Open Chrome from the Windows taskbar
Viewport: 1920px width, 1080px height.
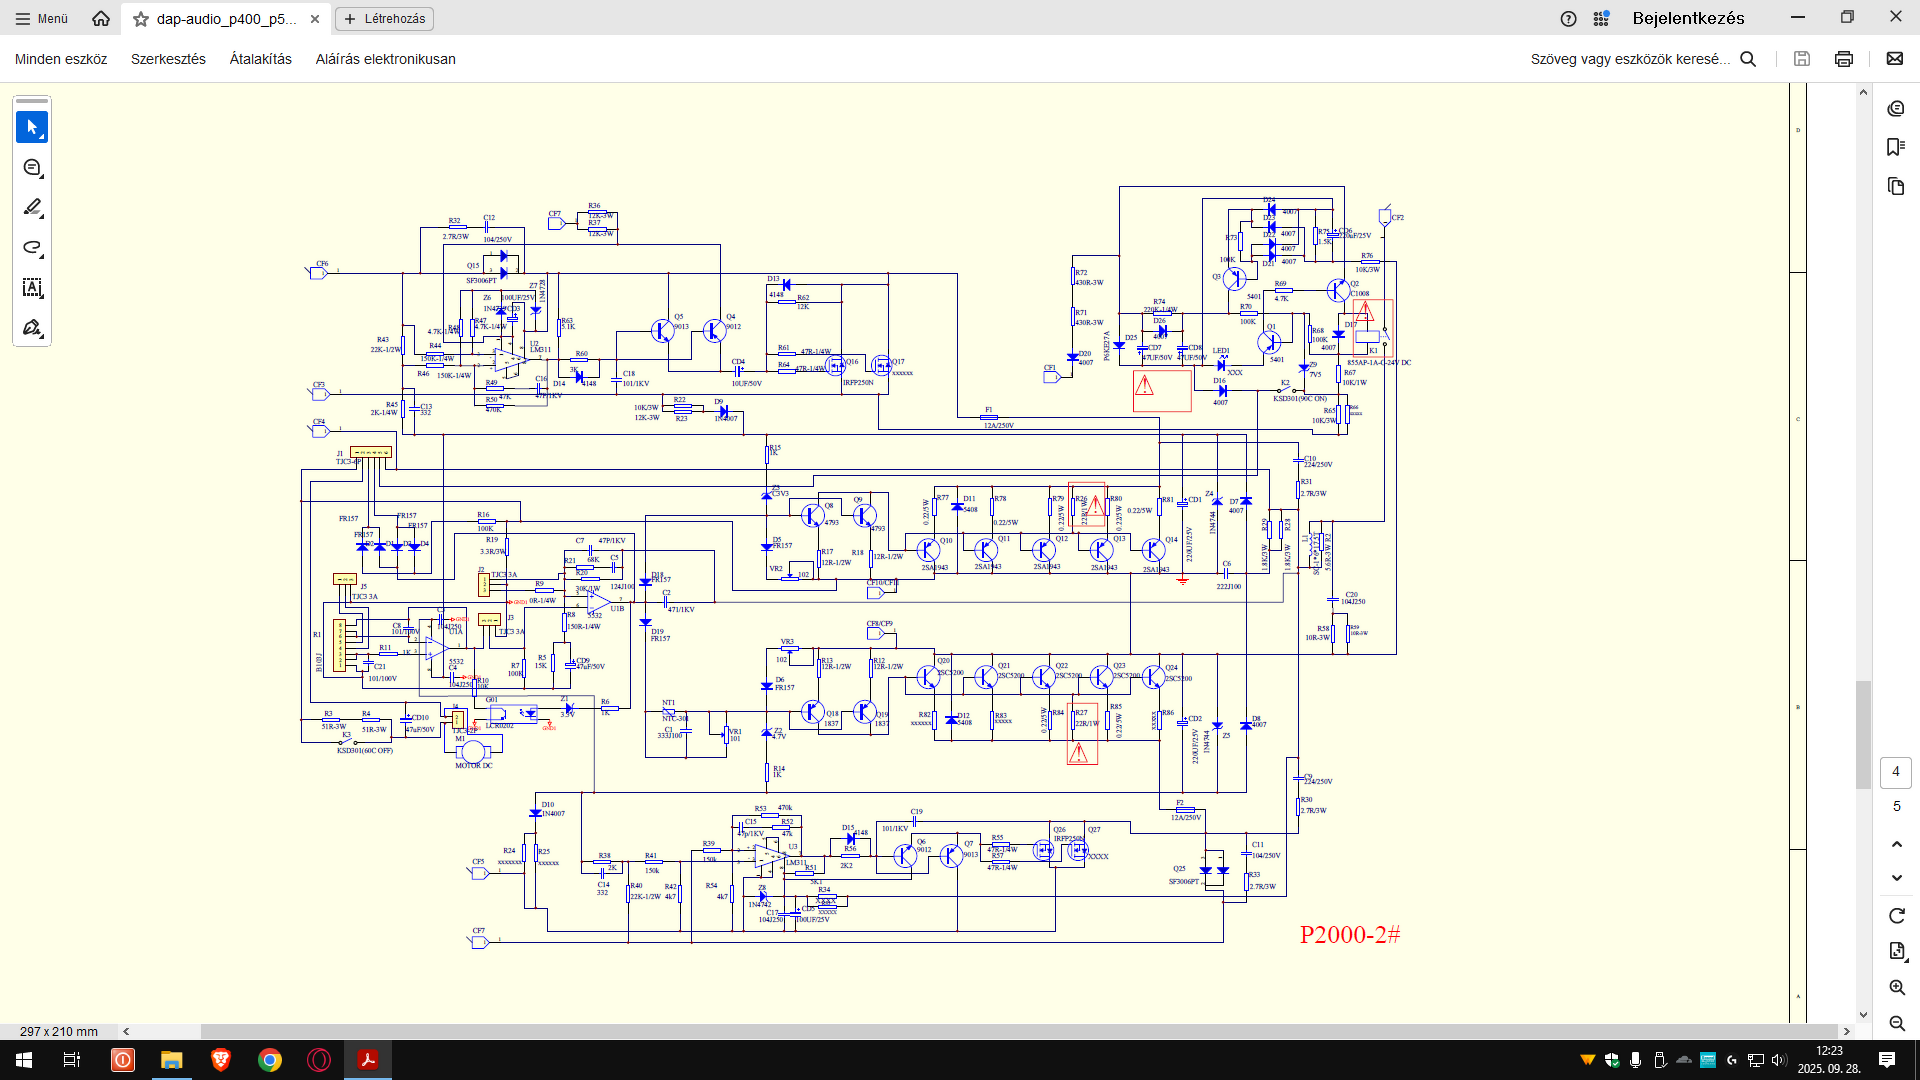[x=269, y=1060]
